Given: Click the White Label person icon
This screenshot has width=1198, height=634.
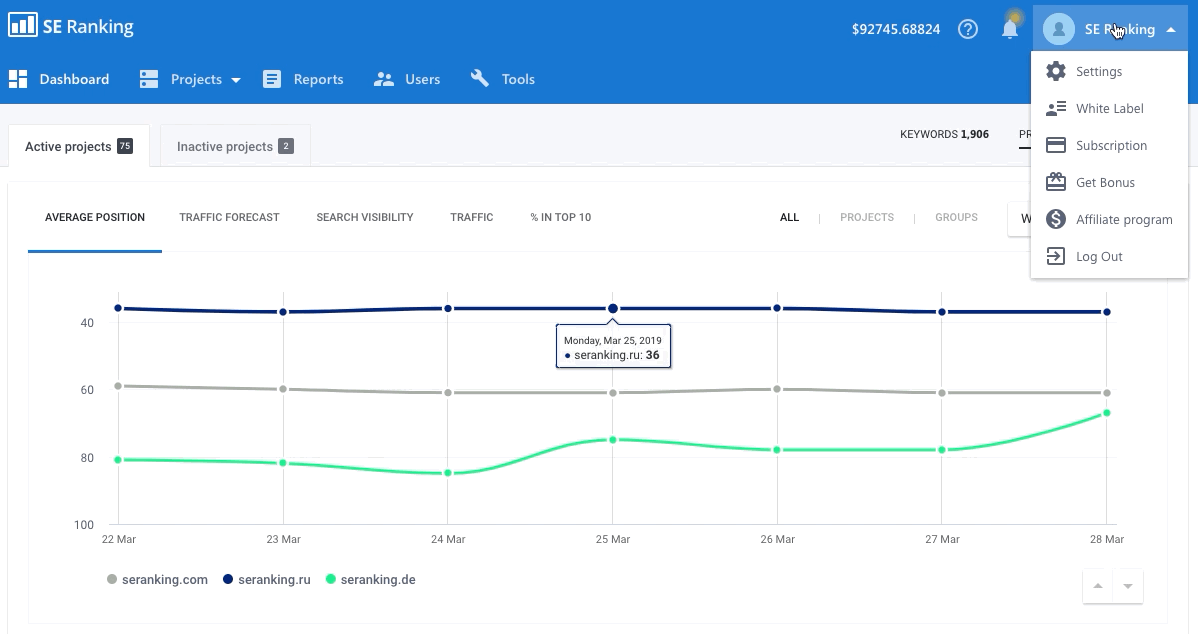Looking at the screenshot, I should (1056, 108).
